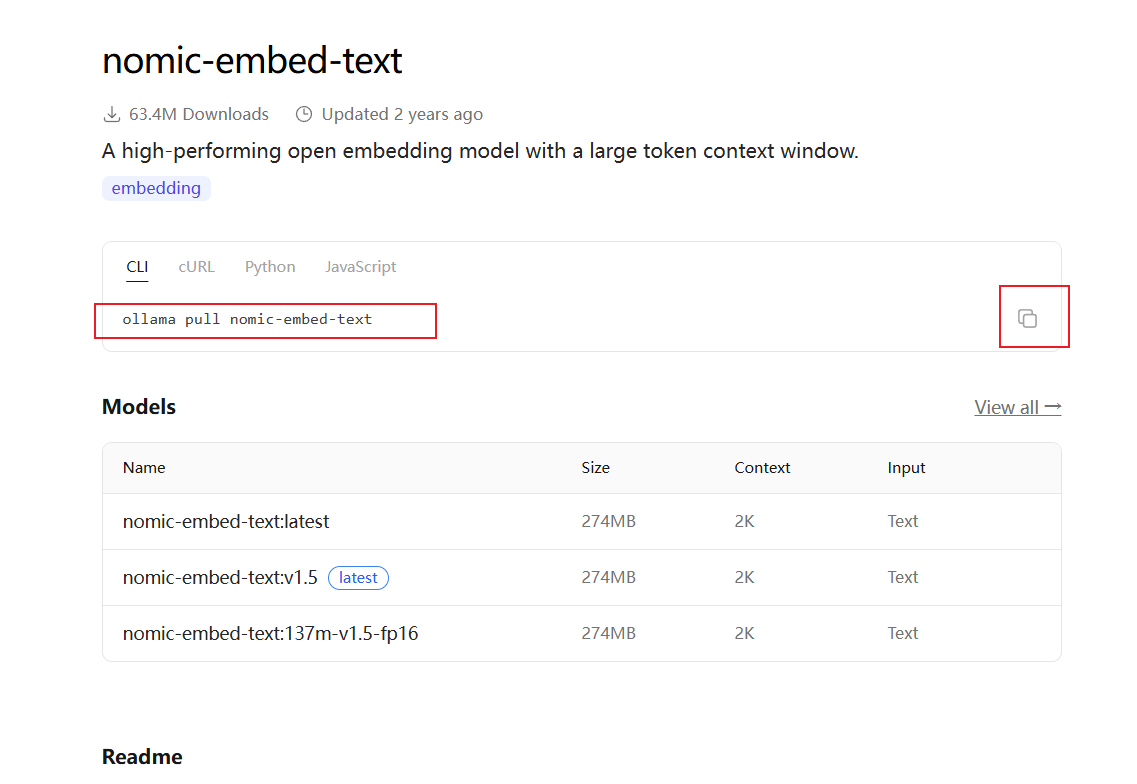Switch to the cURL tab
1137x784 pixels.
click(x=197, y=267)
